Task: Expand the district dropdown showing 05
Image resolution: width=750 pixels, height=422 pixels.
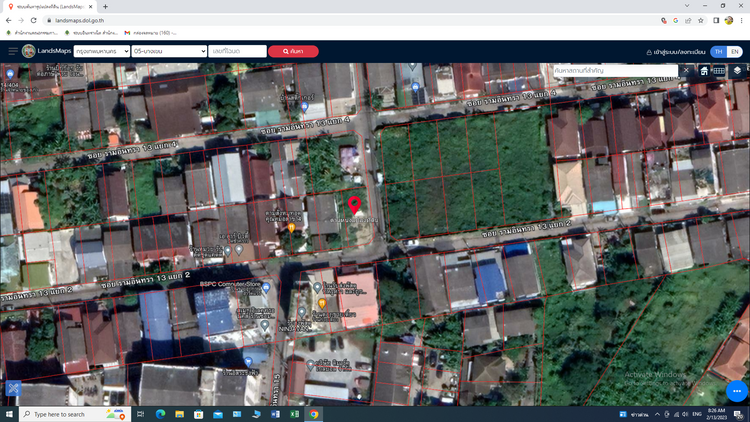Action: tap(169, 51)
